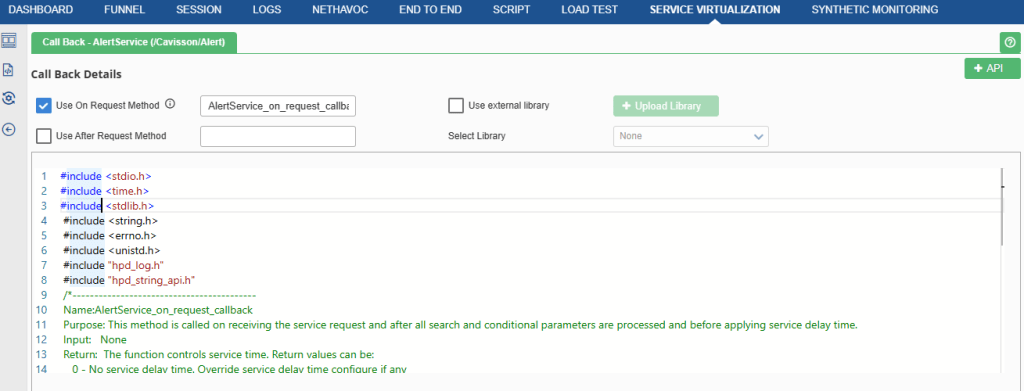Click the help question mark icon
This screenshot has height=391, width=1024.
point(1010,43)
